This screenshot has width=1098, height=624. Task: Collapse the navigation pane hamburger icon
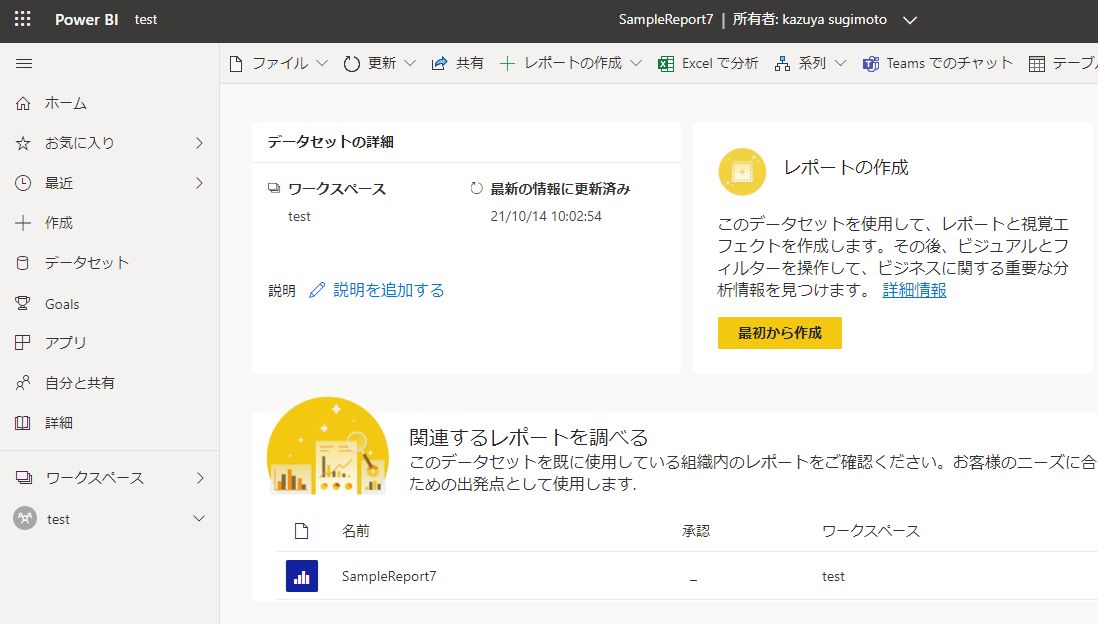click(x=24, y=63)
